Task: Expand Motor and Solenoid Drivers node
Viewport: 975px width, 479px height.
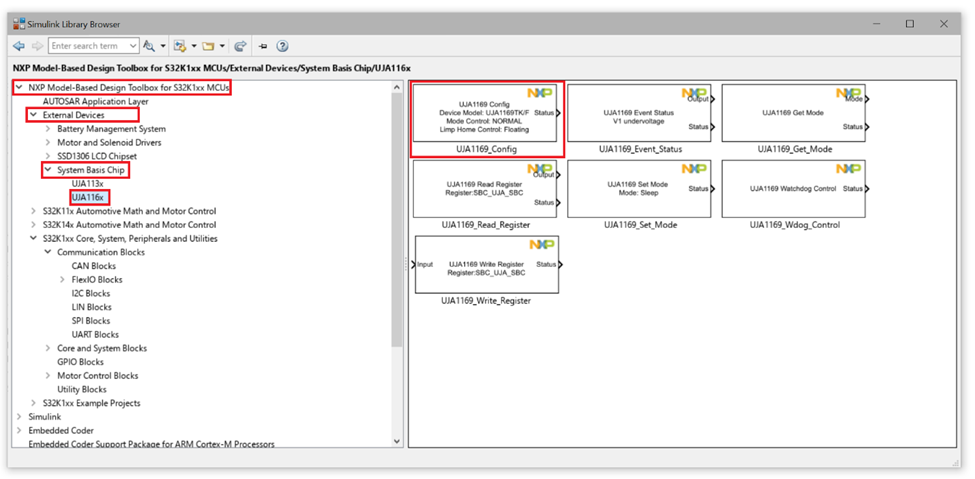Action: click(x=48, y=142)
